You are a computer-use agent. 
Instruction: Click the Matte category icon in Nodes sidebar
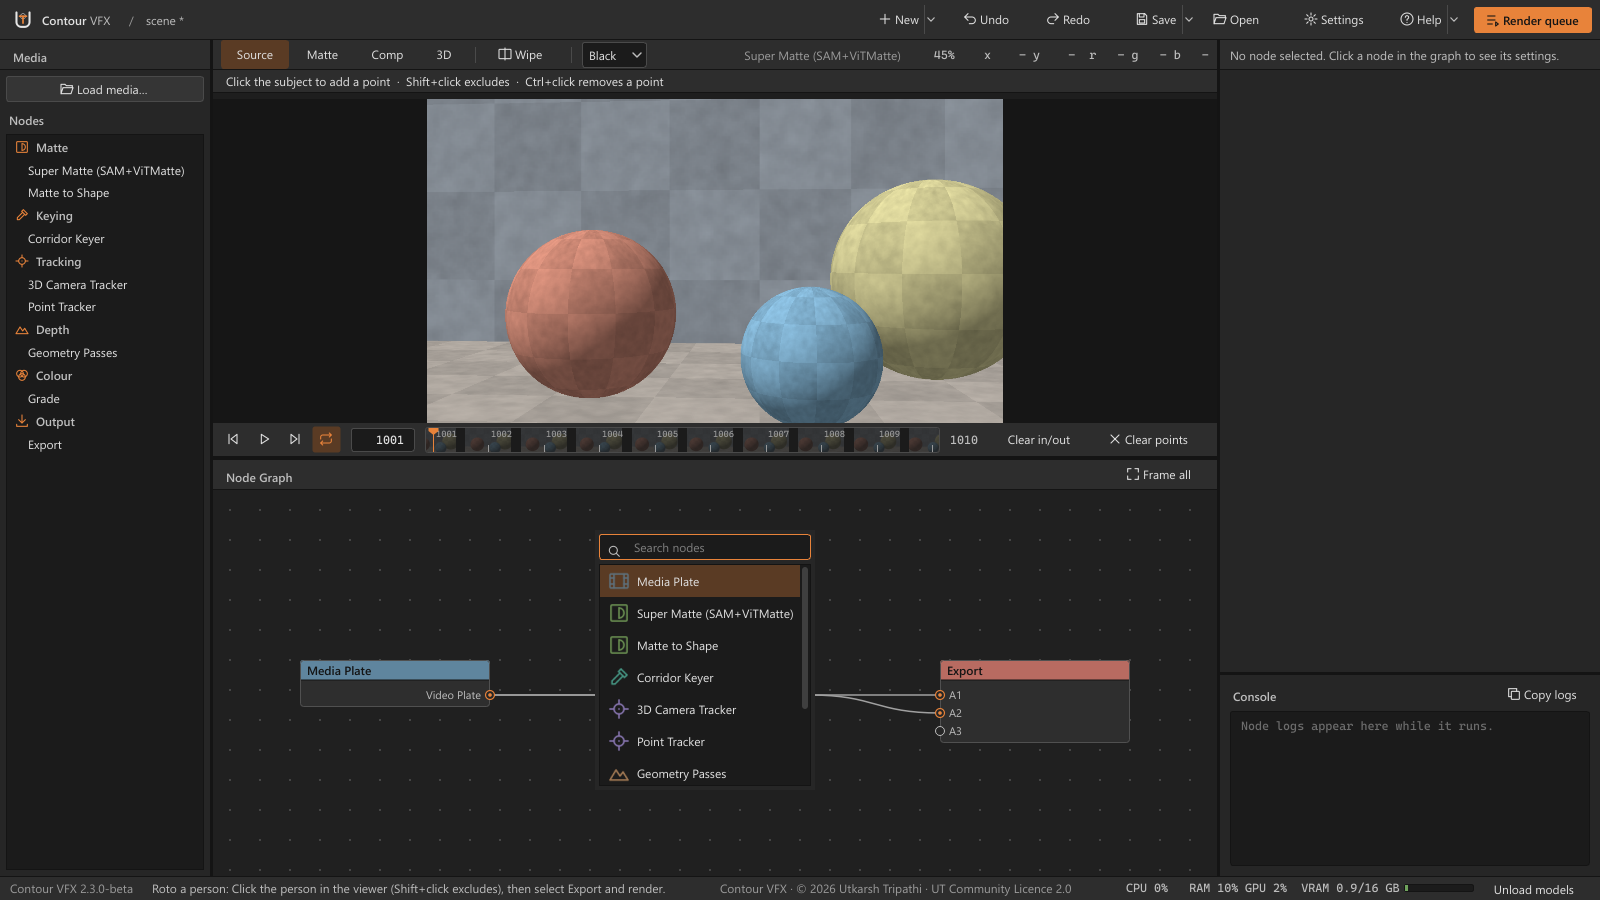(x=22, y=147)
